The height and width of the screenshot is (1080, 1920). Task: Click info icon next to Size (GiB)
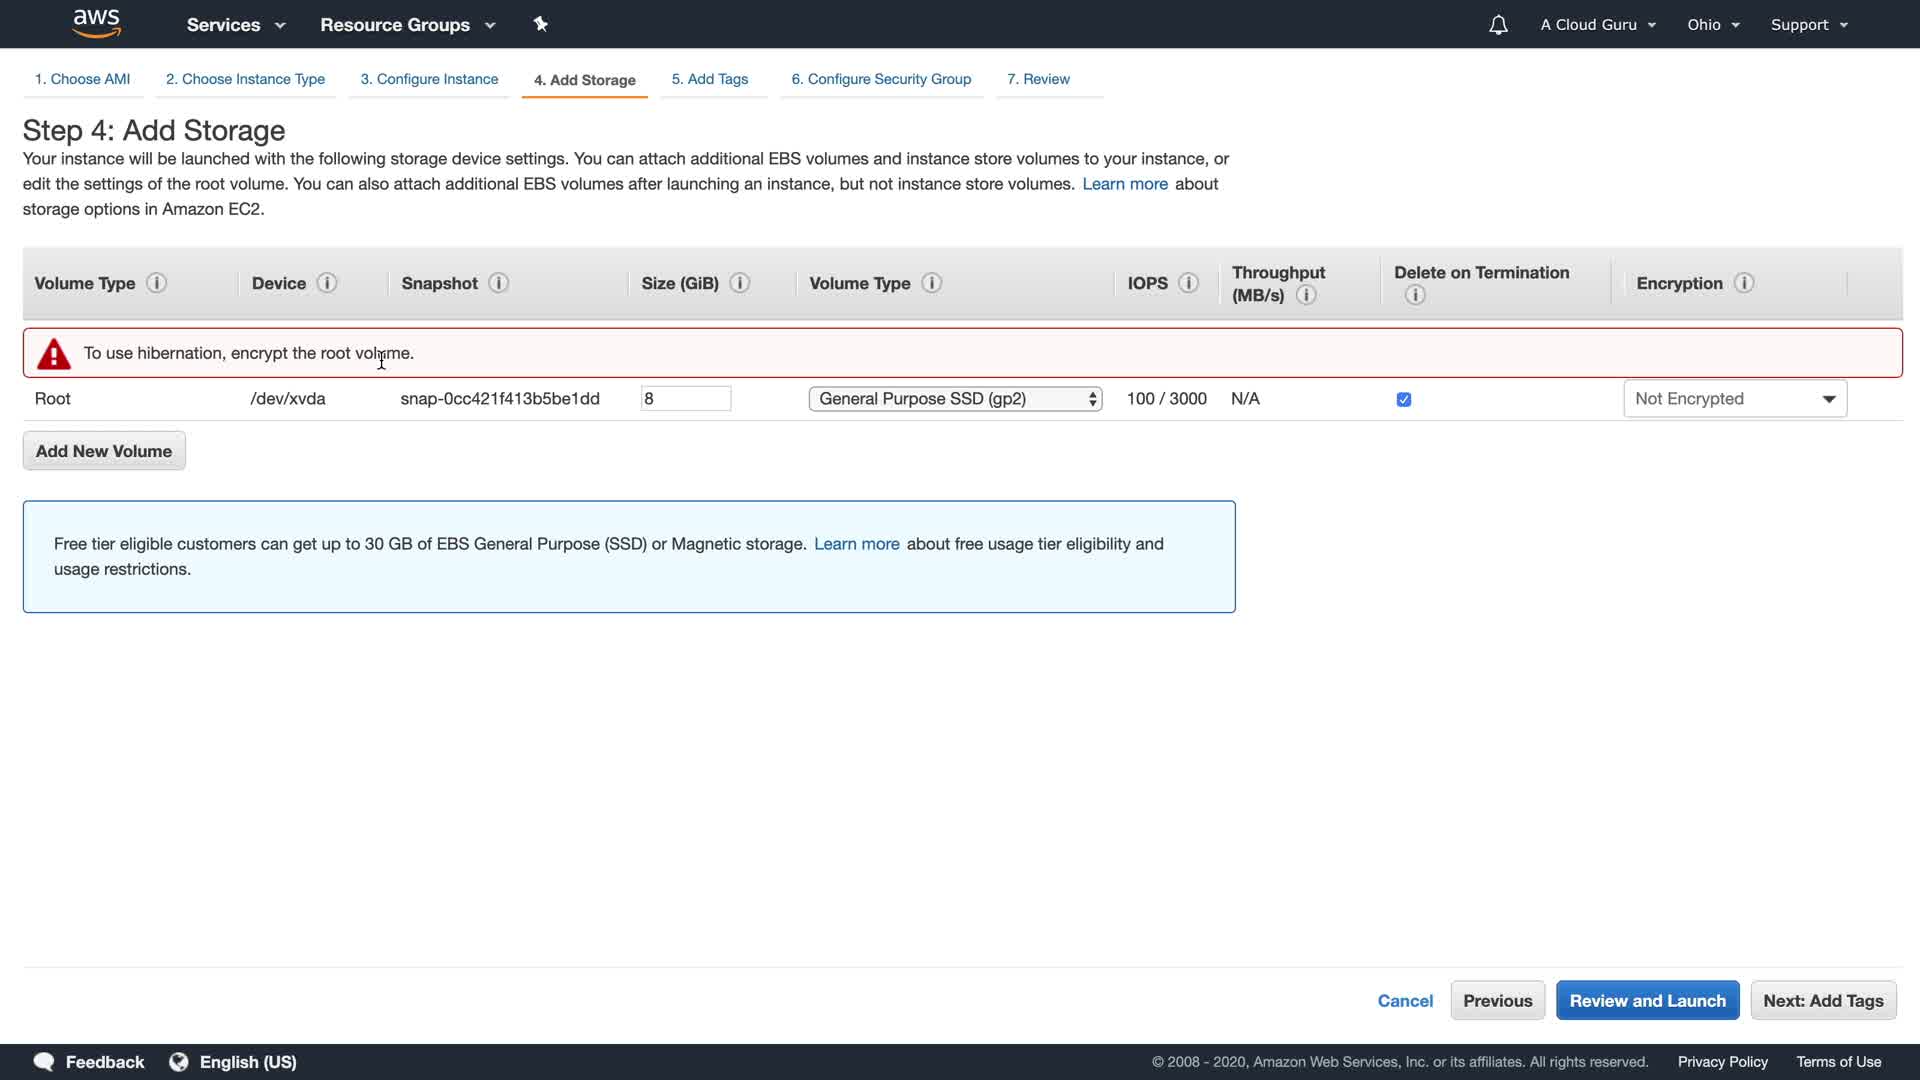click(x=740, y=283)
